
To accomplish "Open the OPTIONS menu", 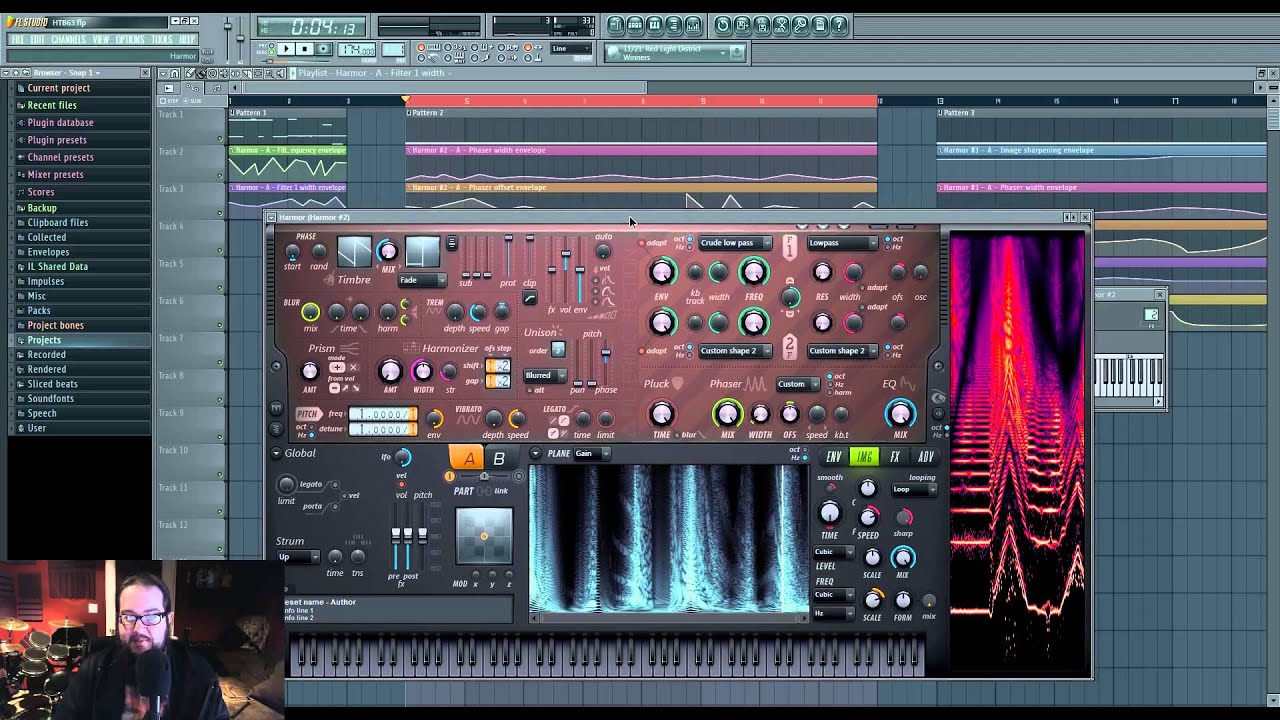I will [130, 39].
